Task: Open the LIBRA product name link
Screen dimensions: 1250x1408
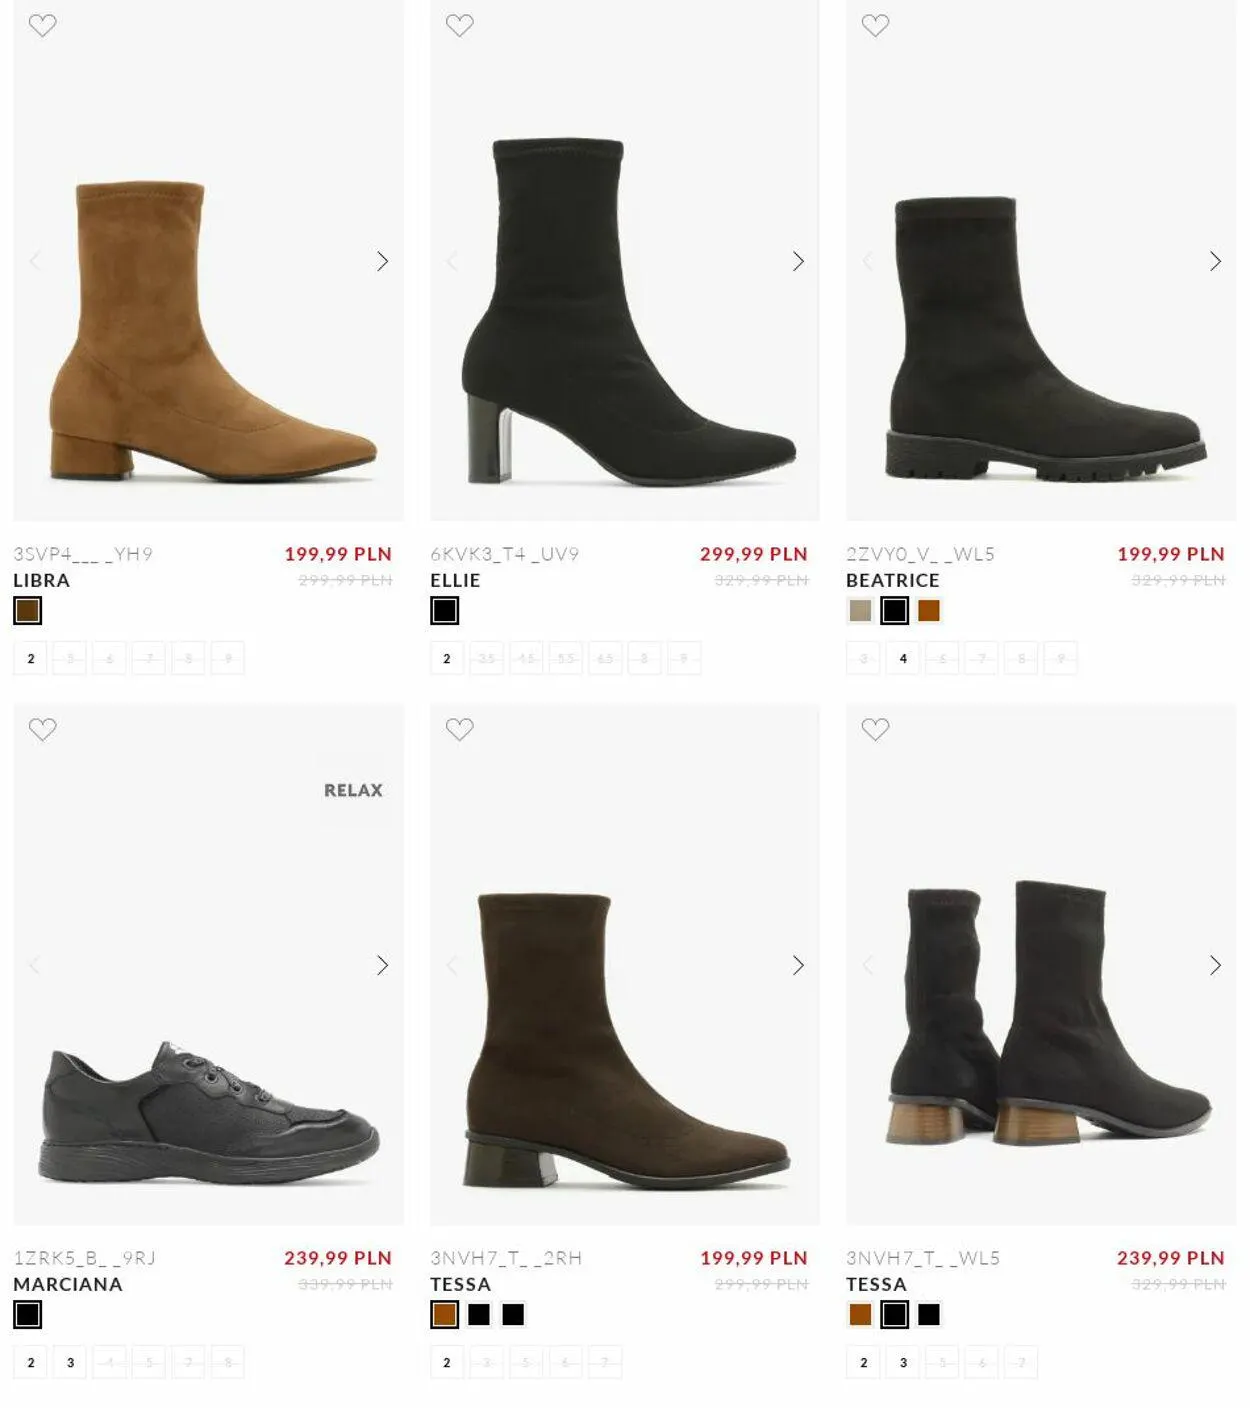Action: (x=41, y=580)
